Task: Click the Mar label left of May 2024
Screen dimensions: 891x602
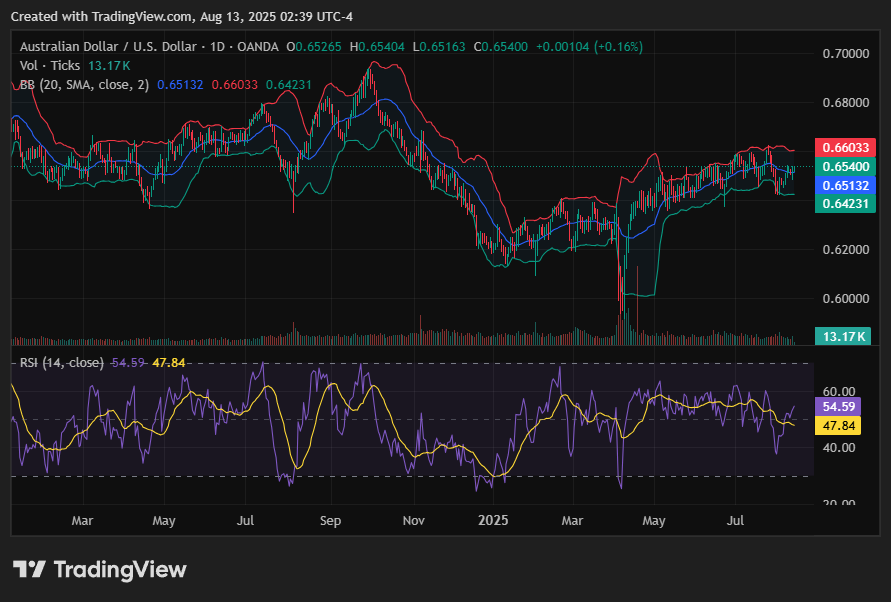Action: coord(82,521)
